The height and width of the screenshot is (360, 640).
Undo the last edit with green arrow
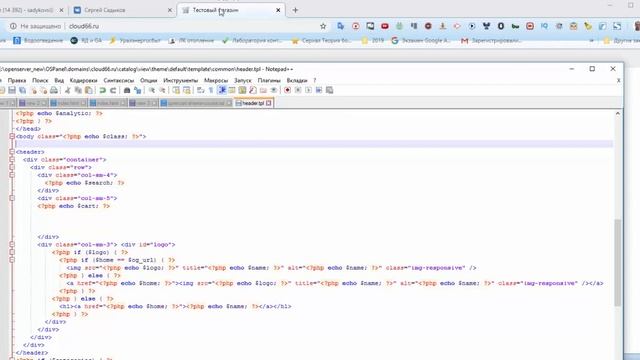click(x=102, y=90)
